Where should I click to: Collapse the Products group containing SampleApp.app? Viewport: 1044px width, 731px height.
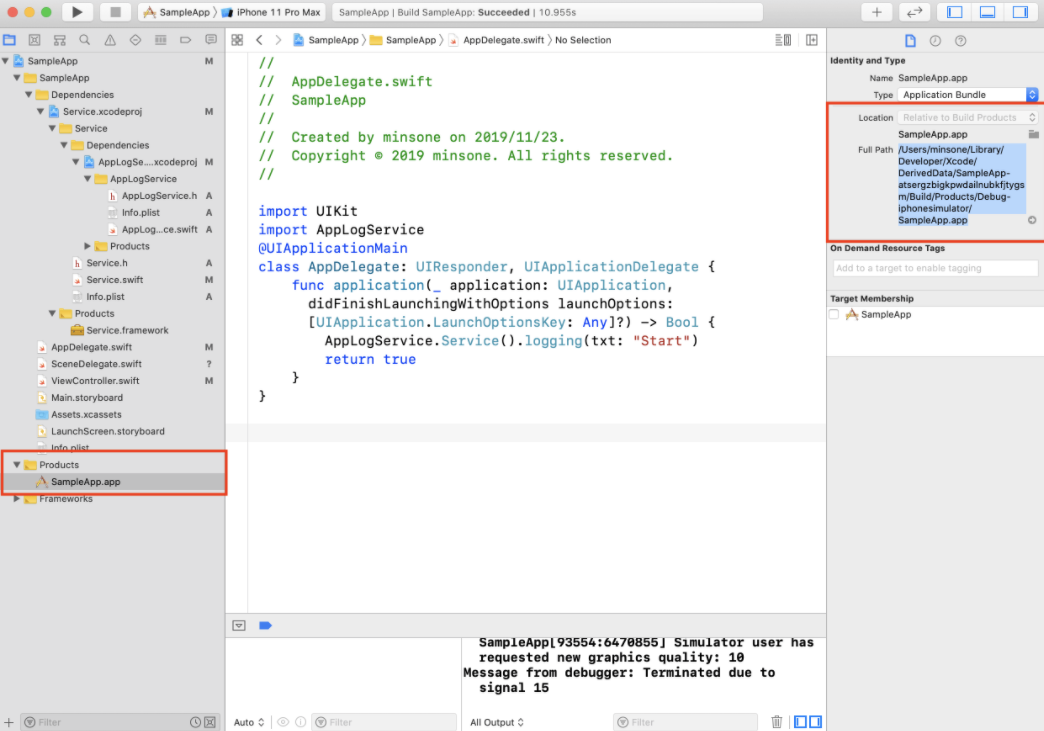pos(17,465)
